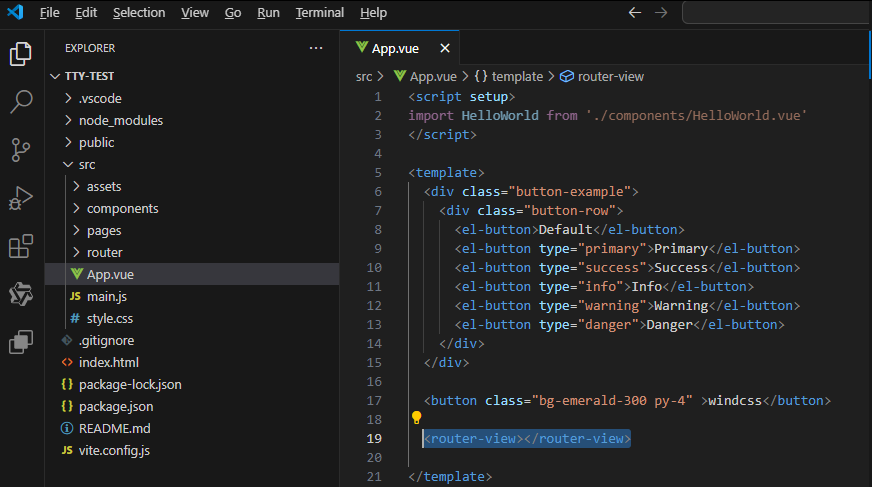Open the .gitignore file
This screenshot has height=487, width=872.
tap(192, 340)
